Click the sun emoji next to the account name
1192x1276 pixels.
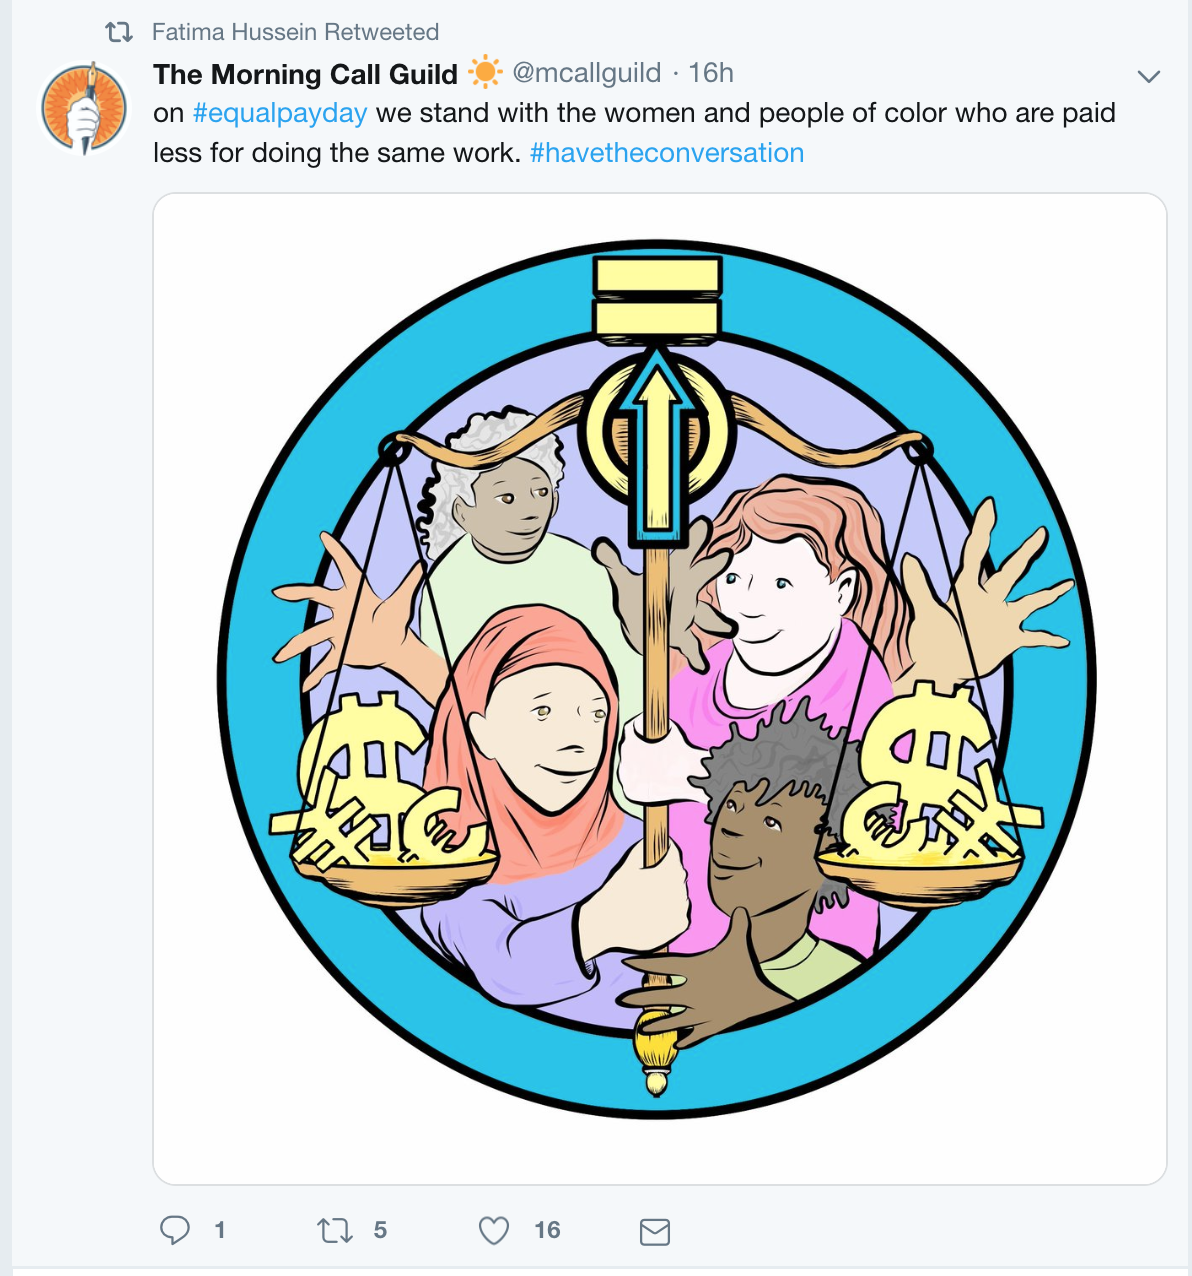click(485, 73)
